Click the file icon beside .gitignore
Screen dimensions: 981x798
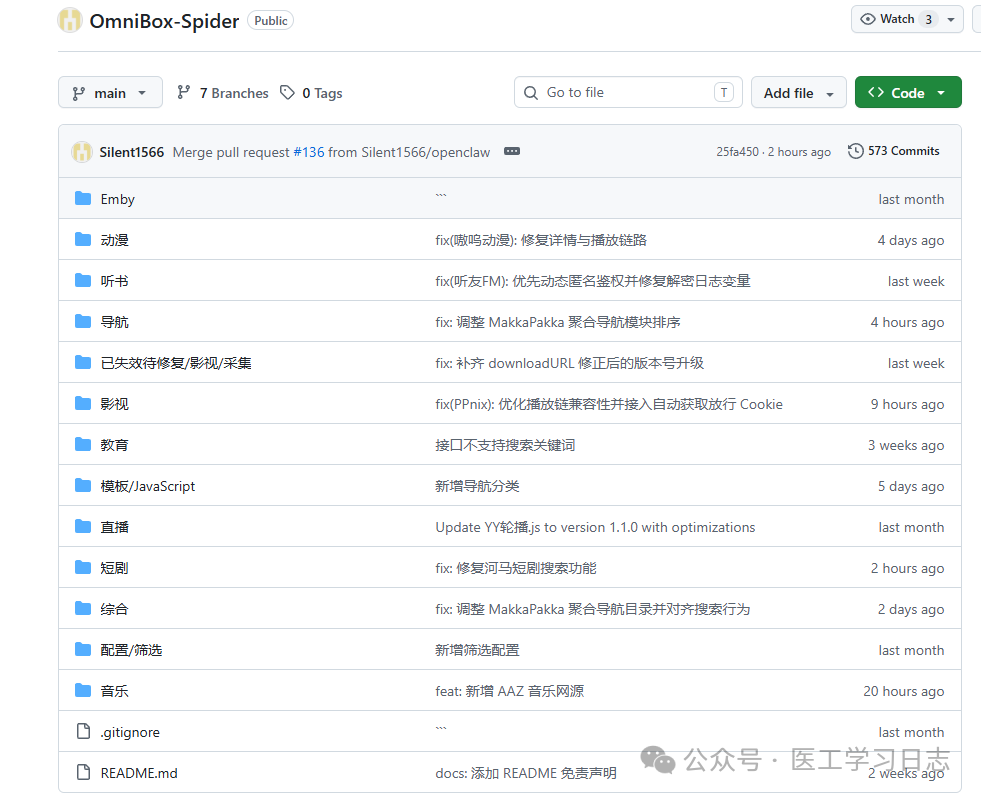(x=82, y=731)
